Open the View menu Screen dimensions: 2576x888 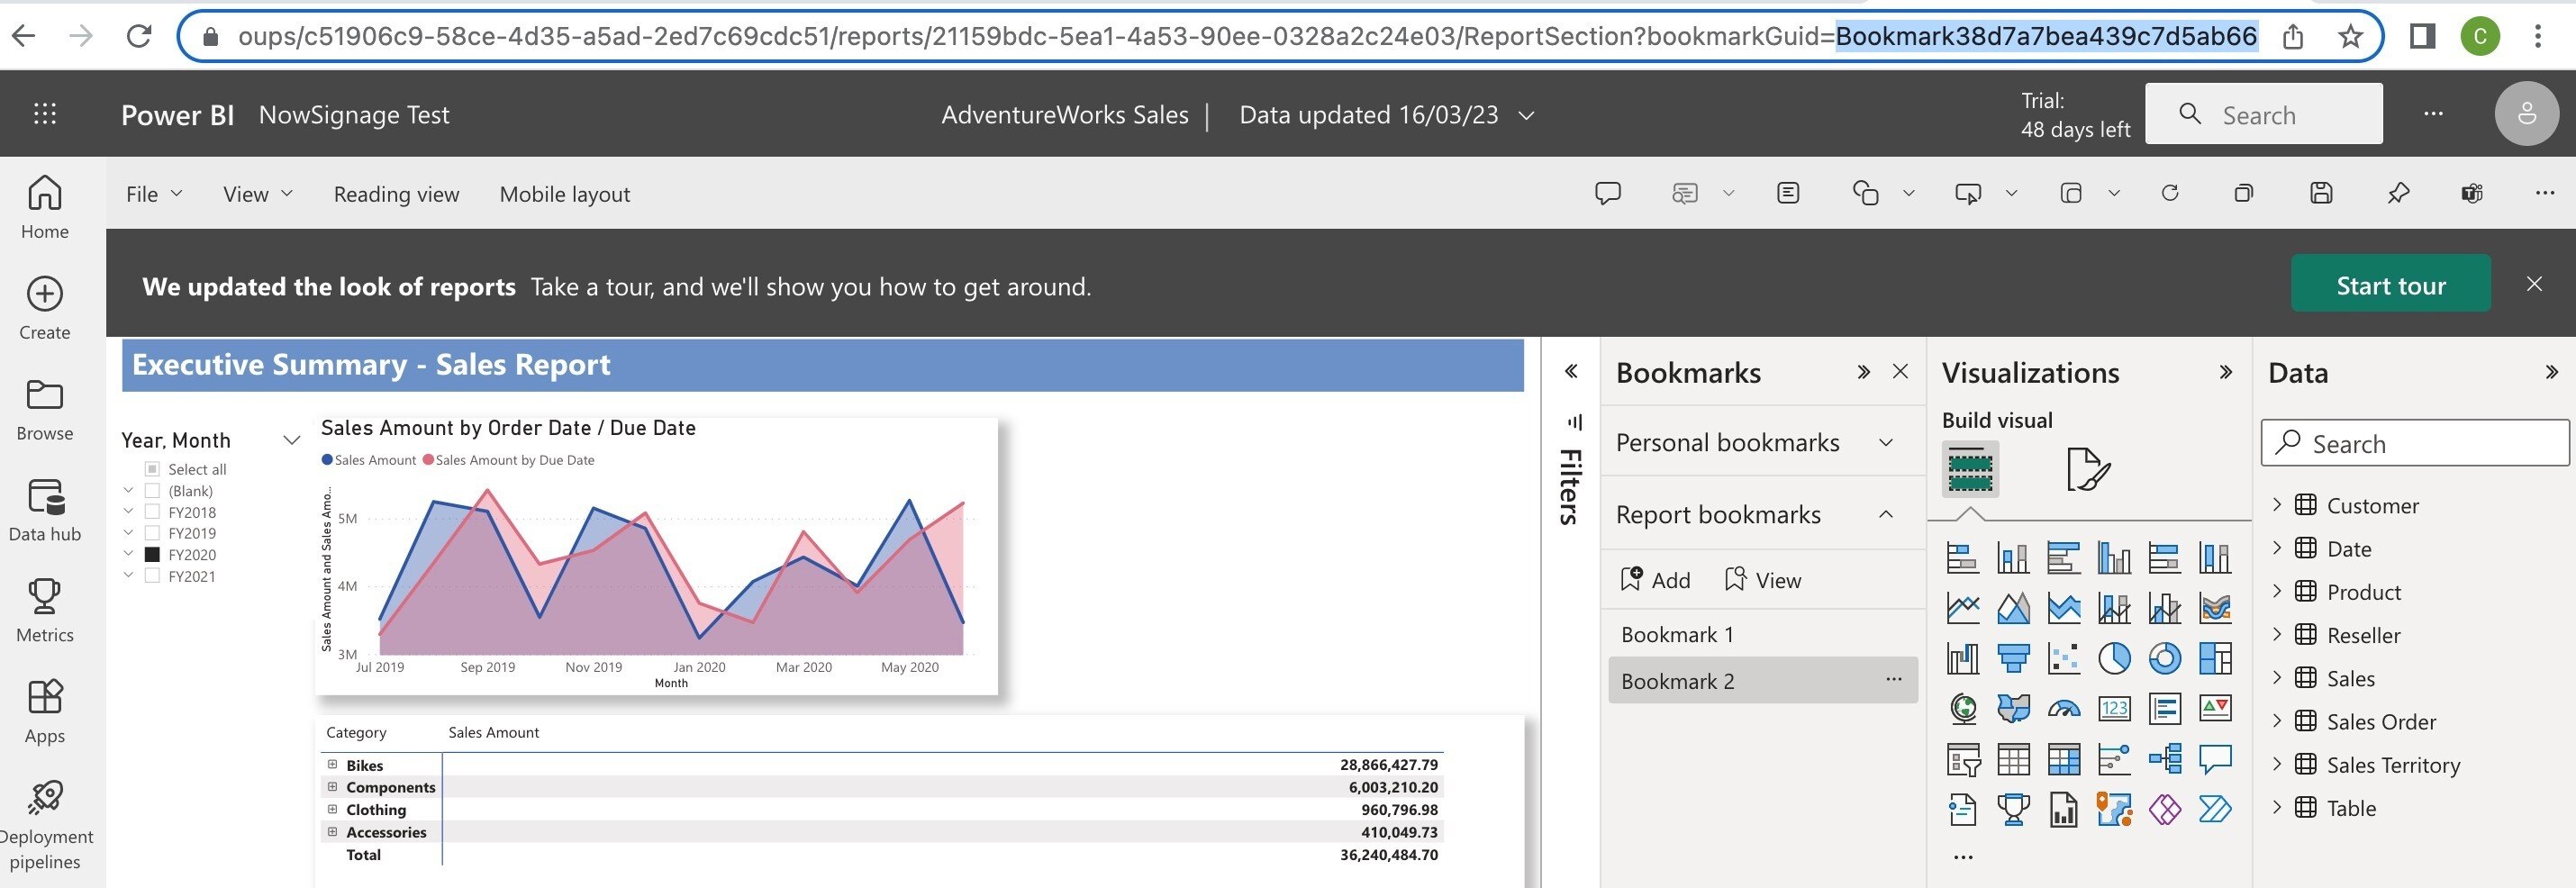(257, 194)
